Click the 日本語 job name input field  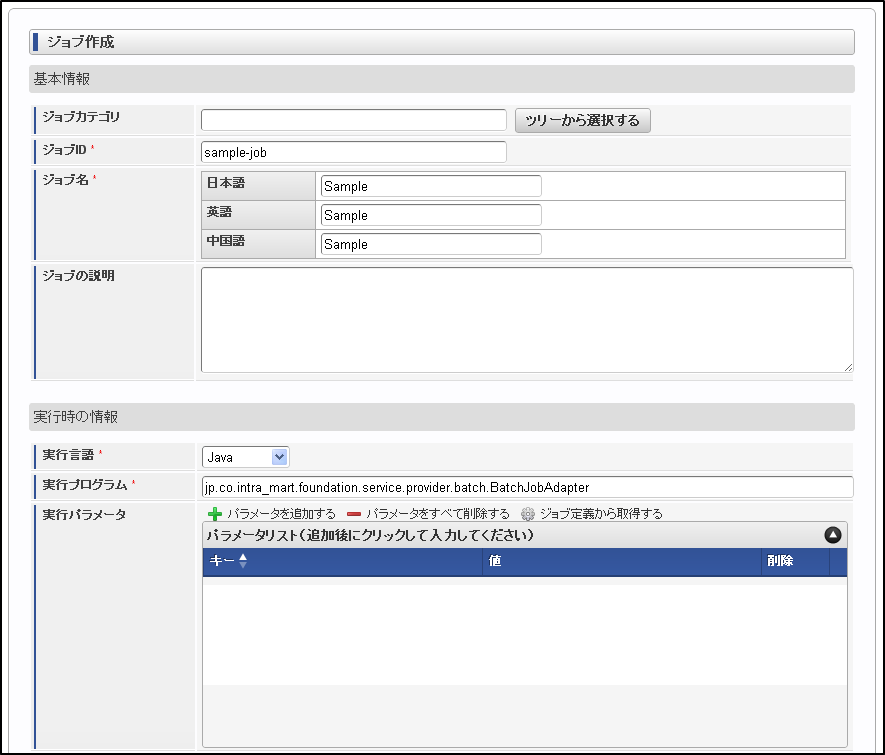pyautogui.click(x=431, y=186)
